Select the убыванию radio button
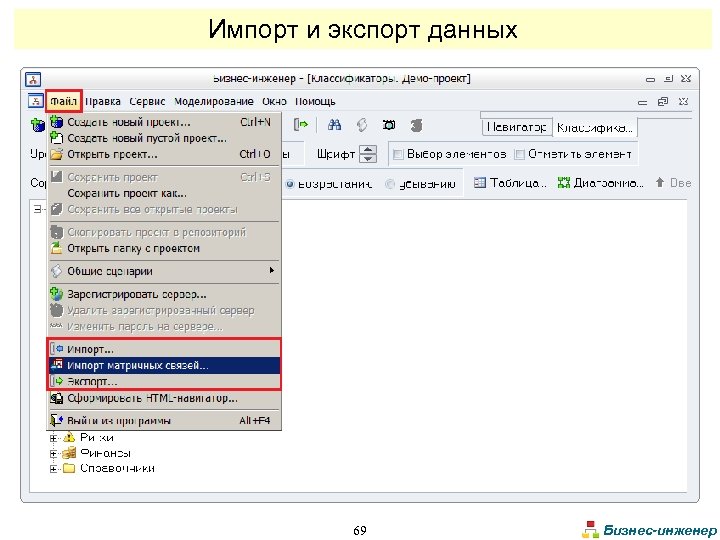 [390, 184]
